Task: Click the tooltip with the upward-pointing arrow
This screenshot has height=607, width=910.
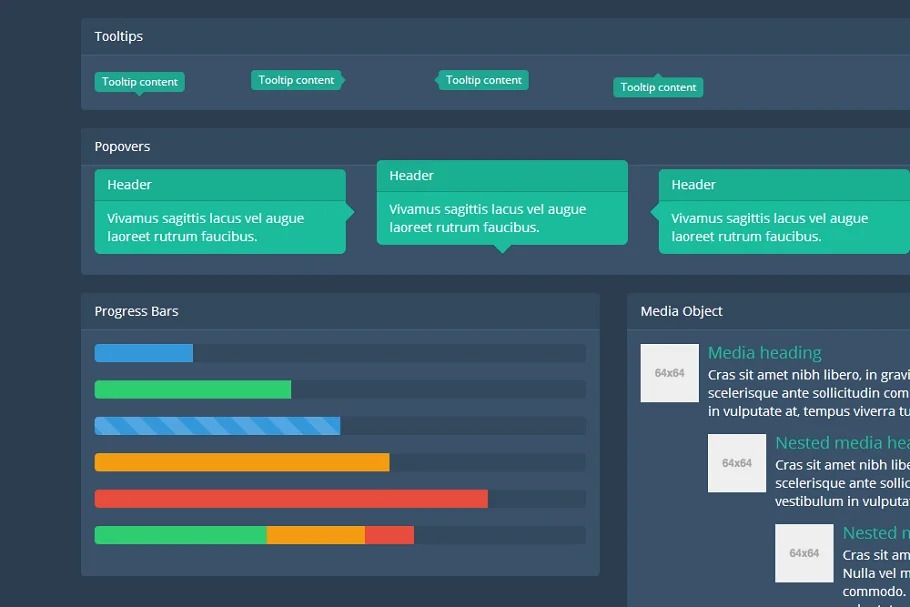Action: [658, 88]
